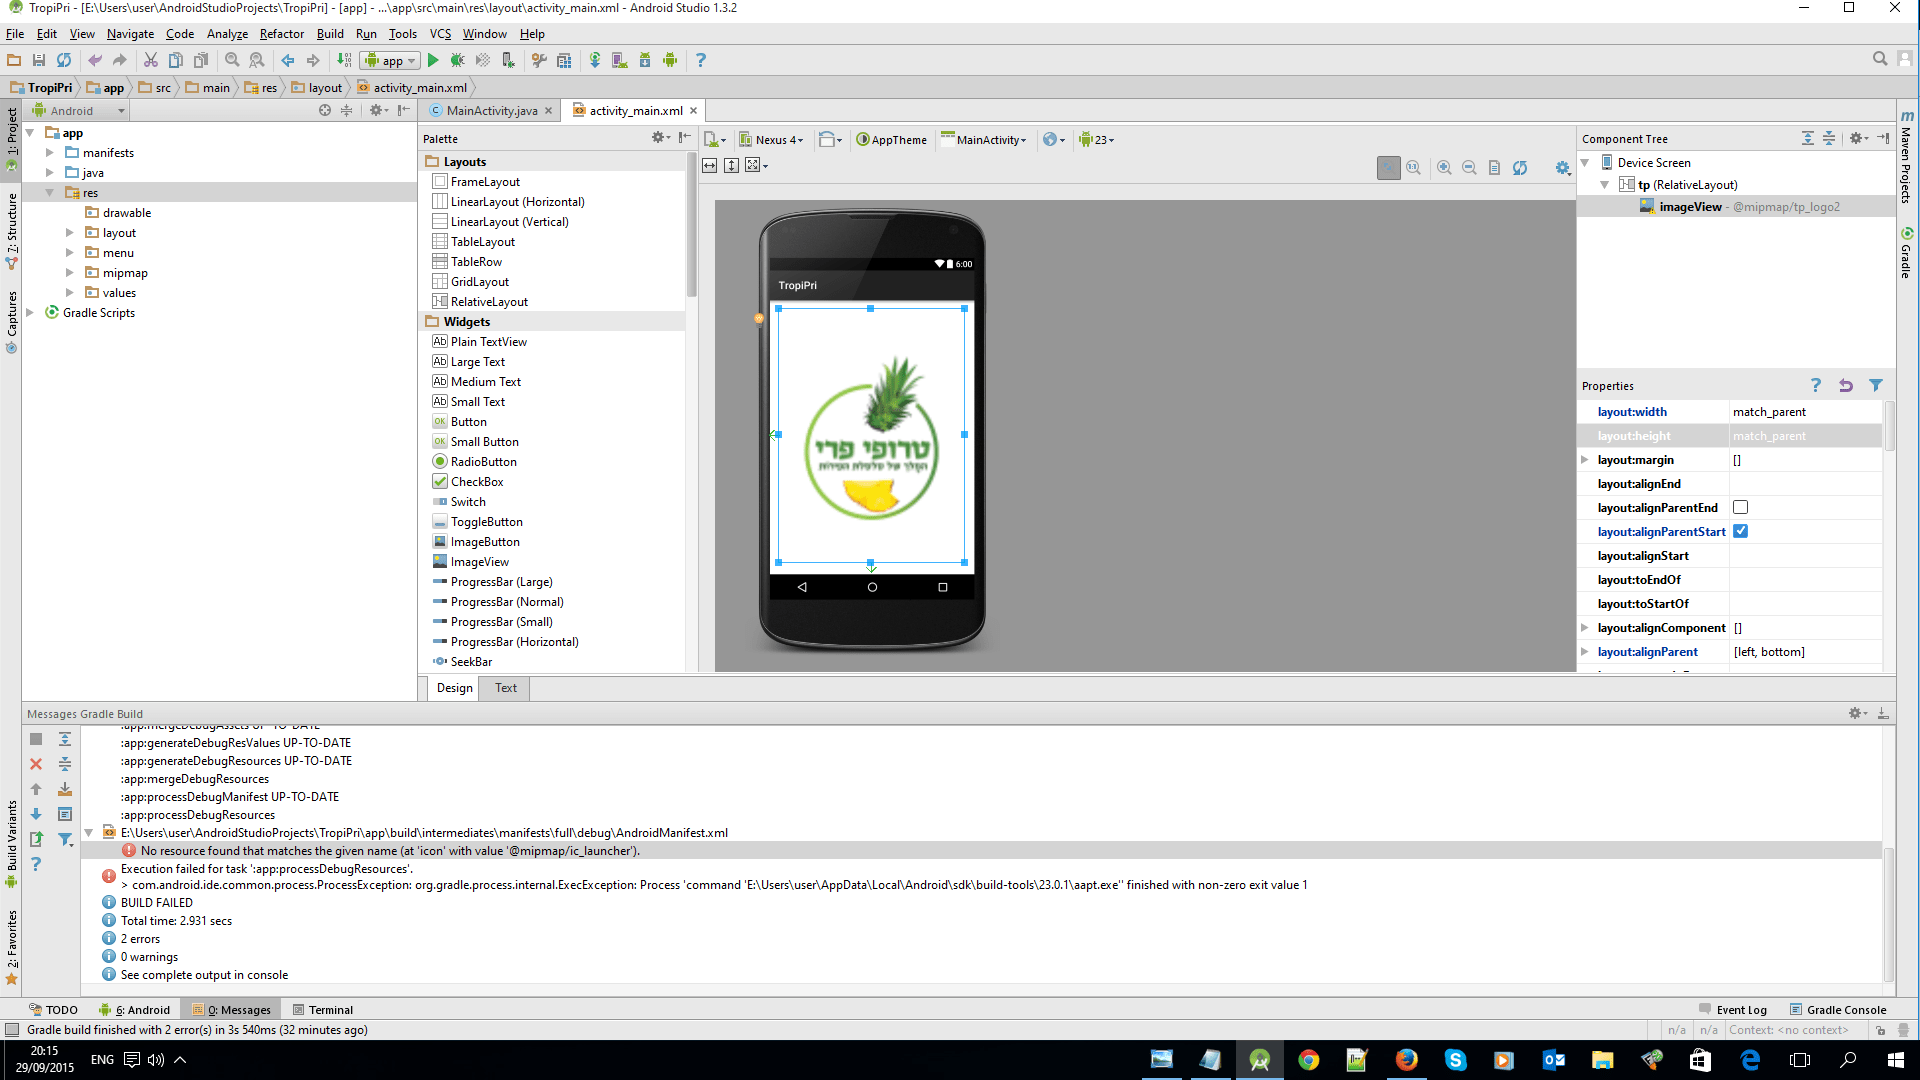Click the Undo arrow in toolbar
The image size is (1920, 1080).
click(x=95, y=60)
